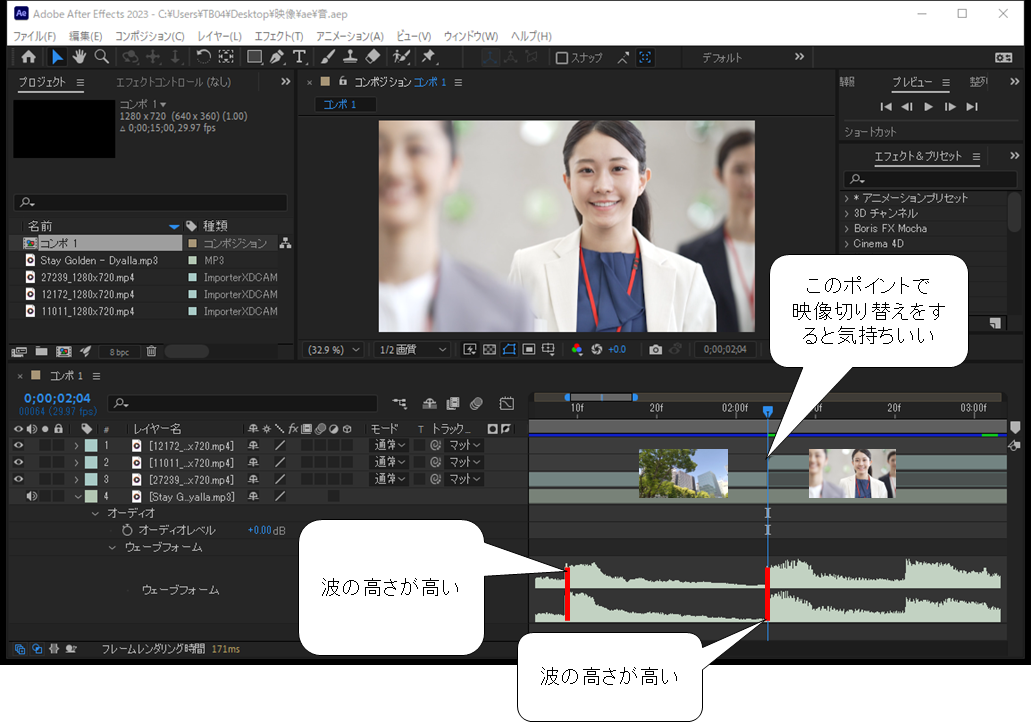Open layer 1 blending mode dropdown

[x=390, y=445]
